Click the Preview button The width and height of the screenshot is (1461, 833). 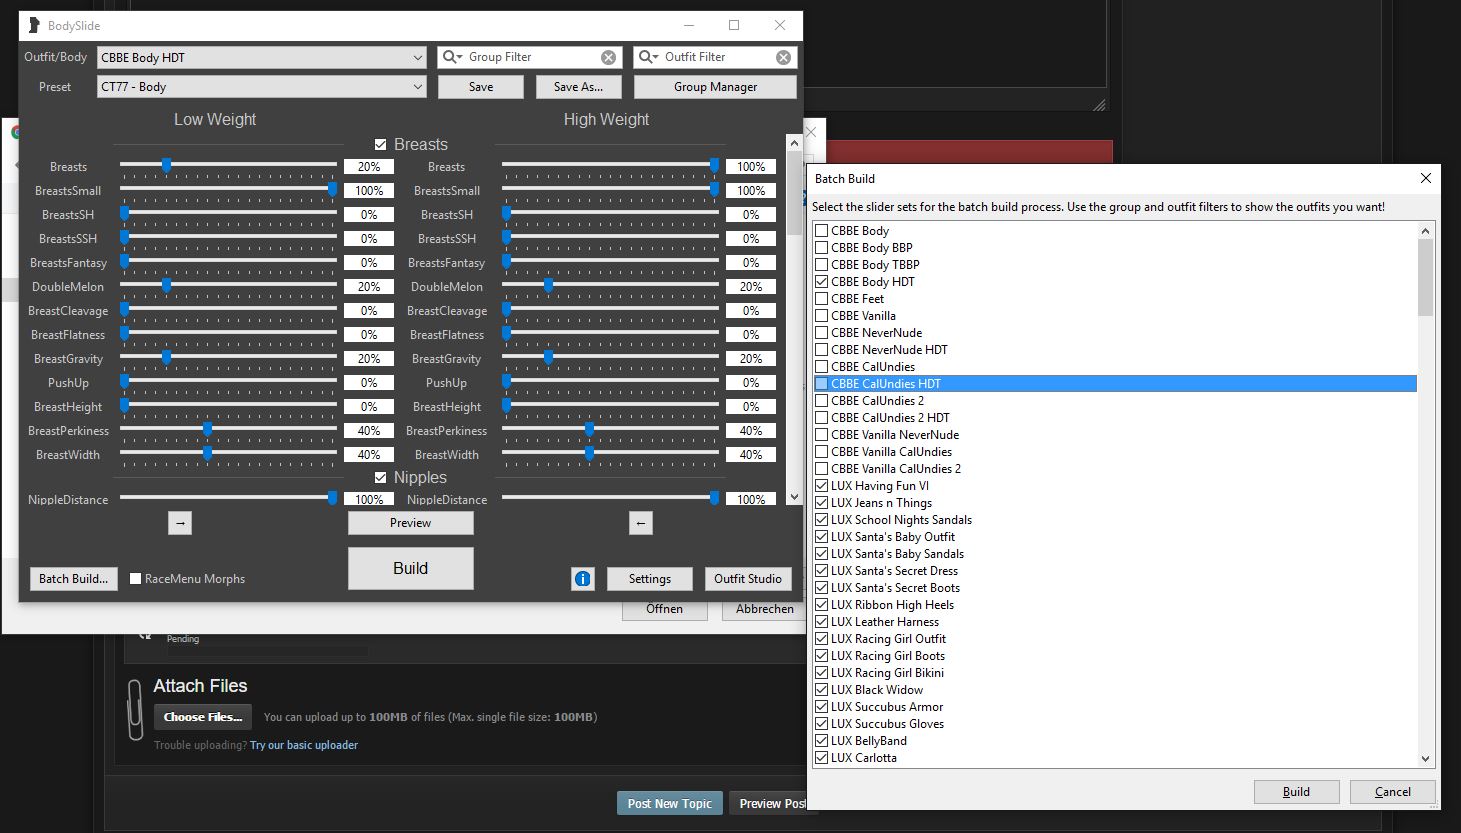tap(410, 523)
